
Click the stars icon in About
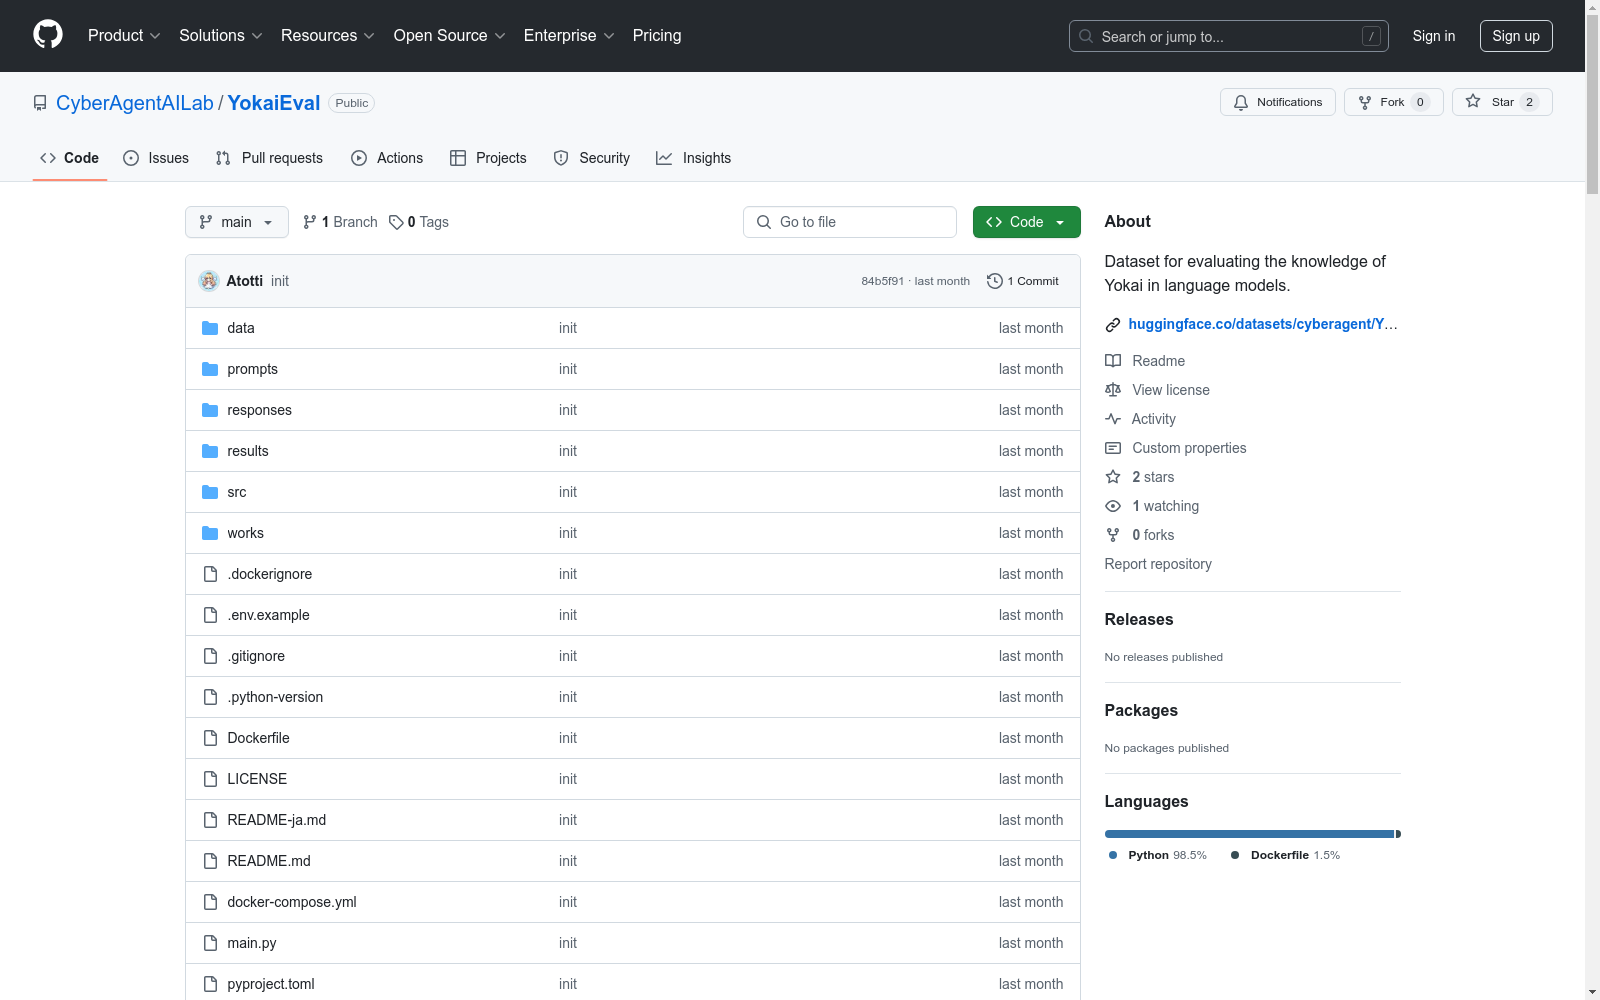tap(1113, 477)
